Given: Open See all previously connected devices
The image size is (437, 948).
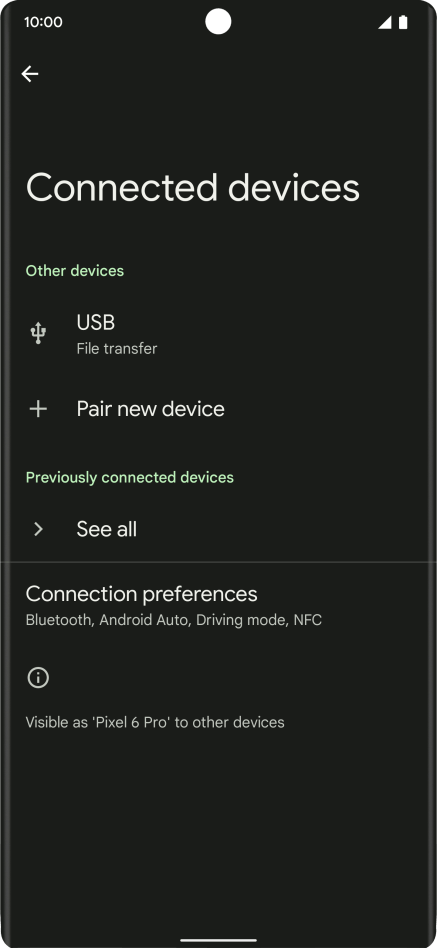Looking at the screenshot, I should (x=218, y=529).
